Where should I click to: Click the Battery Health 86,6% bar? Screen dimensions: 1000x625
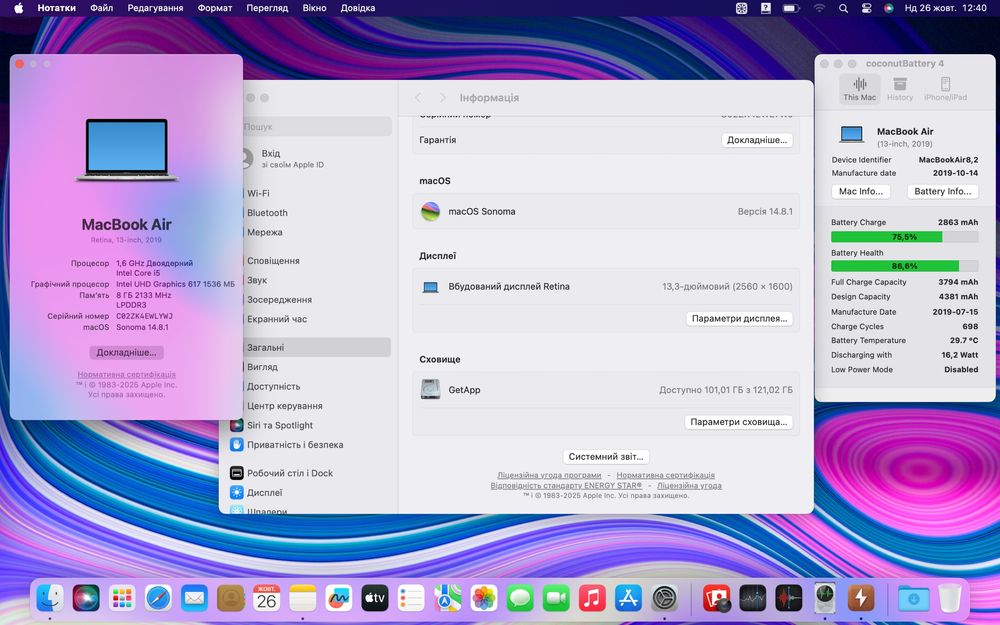(904, 266)
